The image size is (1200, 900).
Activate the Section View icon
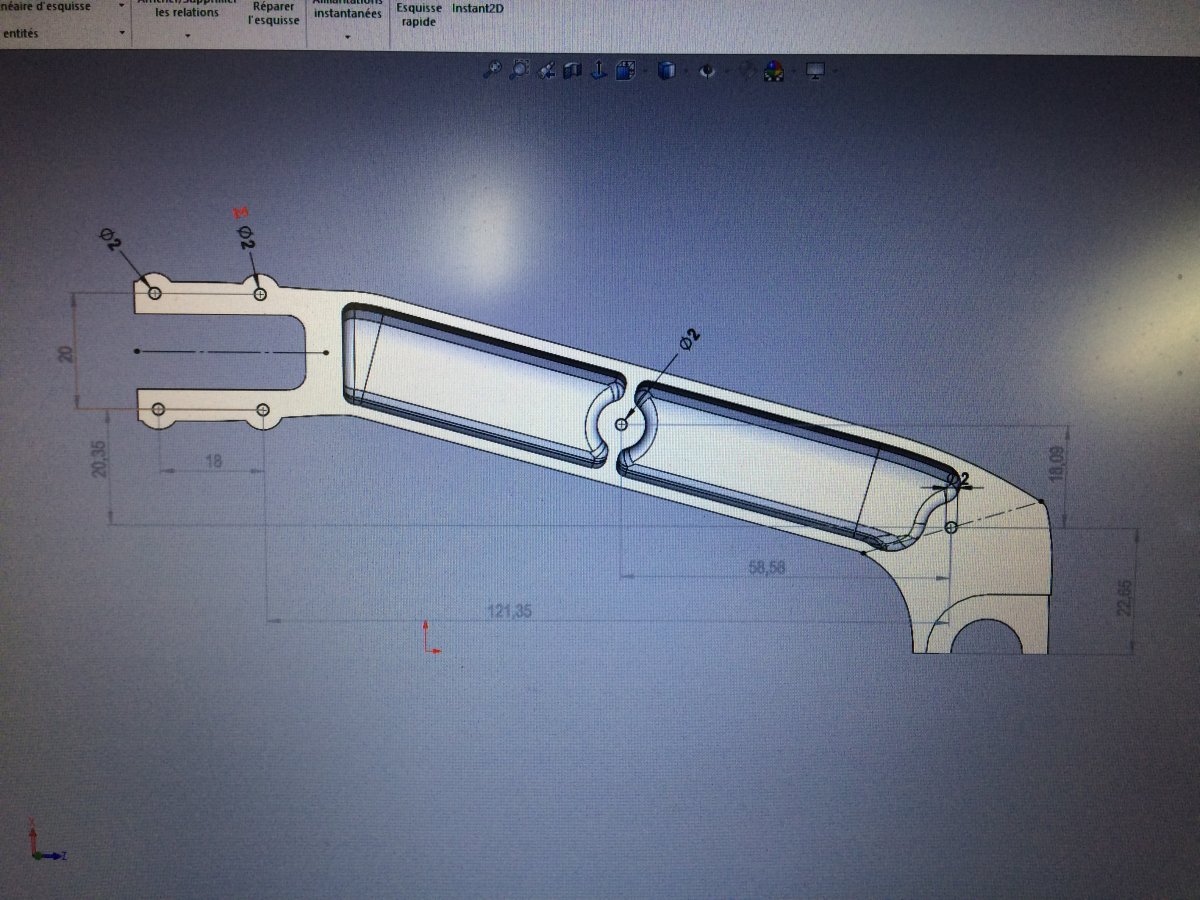click(573, 70)
